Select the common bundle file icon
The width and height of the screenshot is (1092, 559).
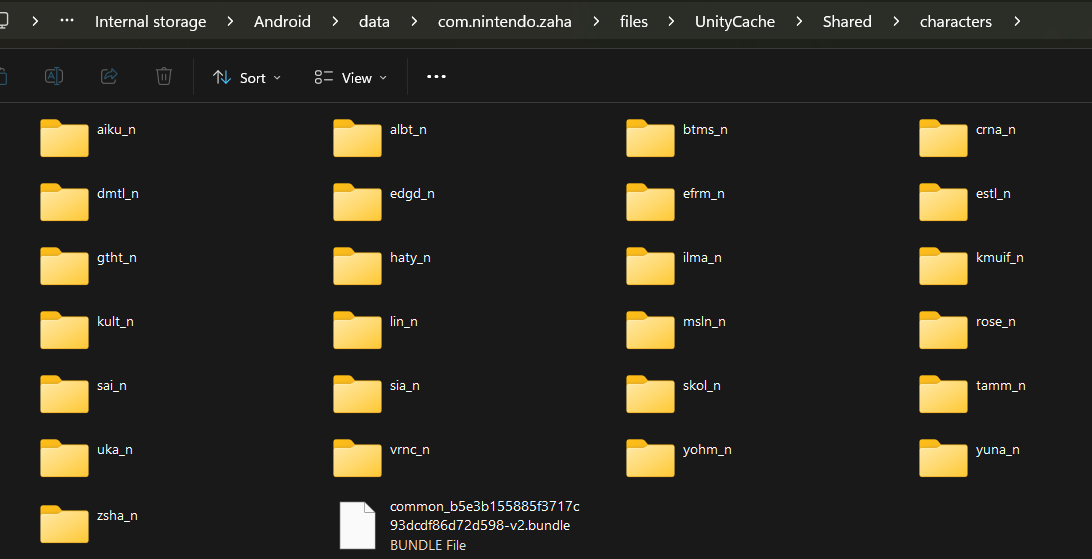[x=357, y=526]
